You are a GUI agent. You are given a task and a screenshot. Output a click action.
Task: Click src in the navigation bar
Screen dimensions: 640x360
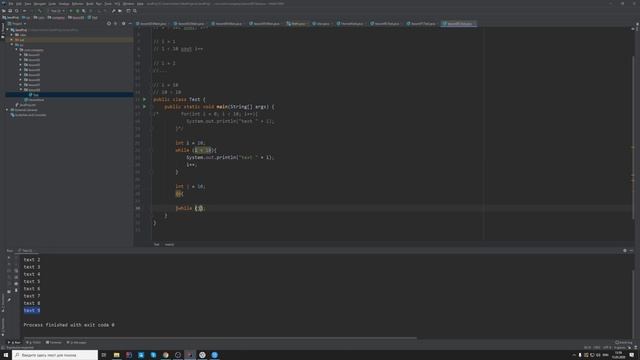click(26, 18)
